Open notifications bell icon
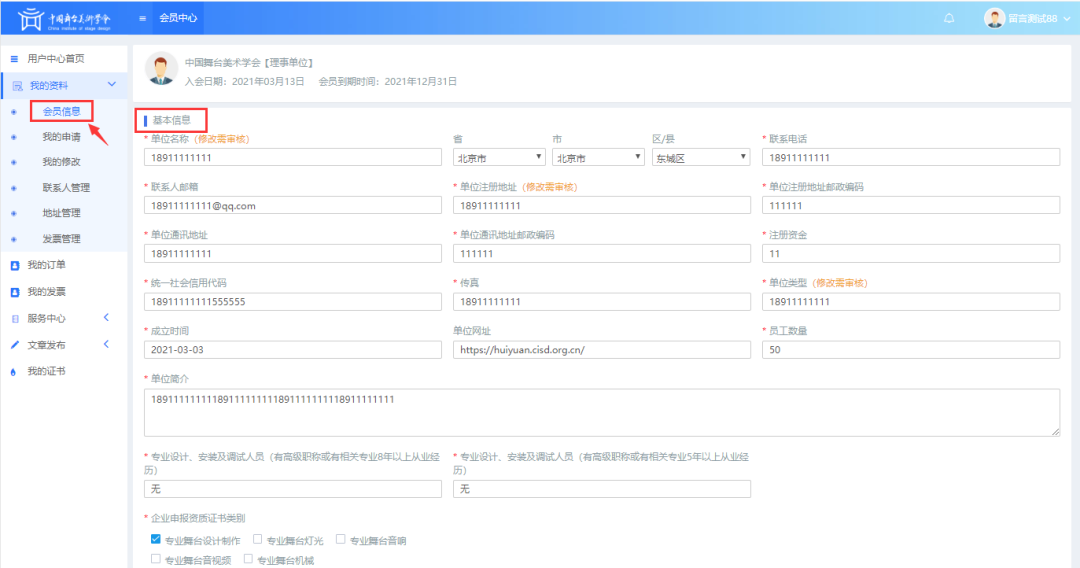The height and width of the screenshot is (568, 1080). (x=949, y=18)
